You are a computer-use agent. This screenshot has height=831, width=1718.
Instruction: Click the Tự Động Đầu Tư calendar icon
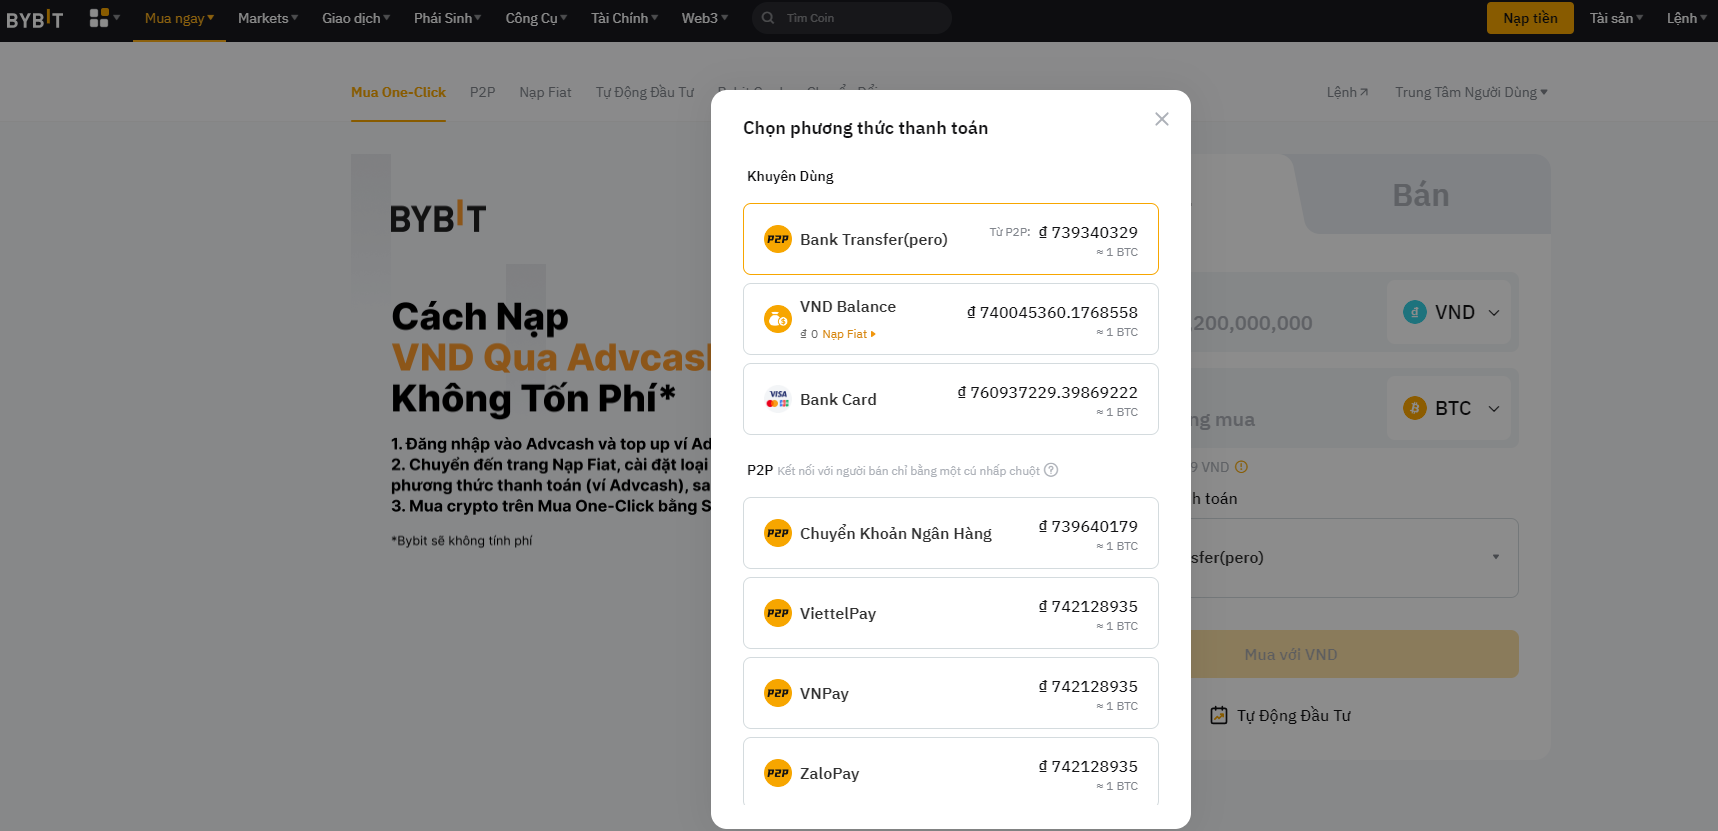tap(1219, 715)
